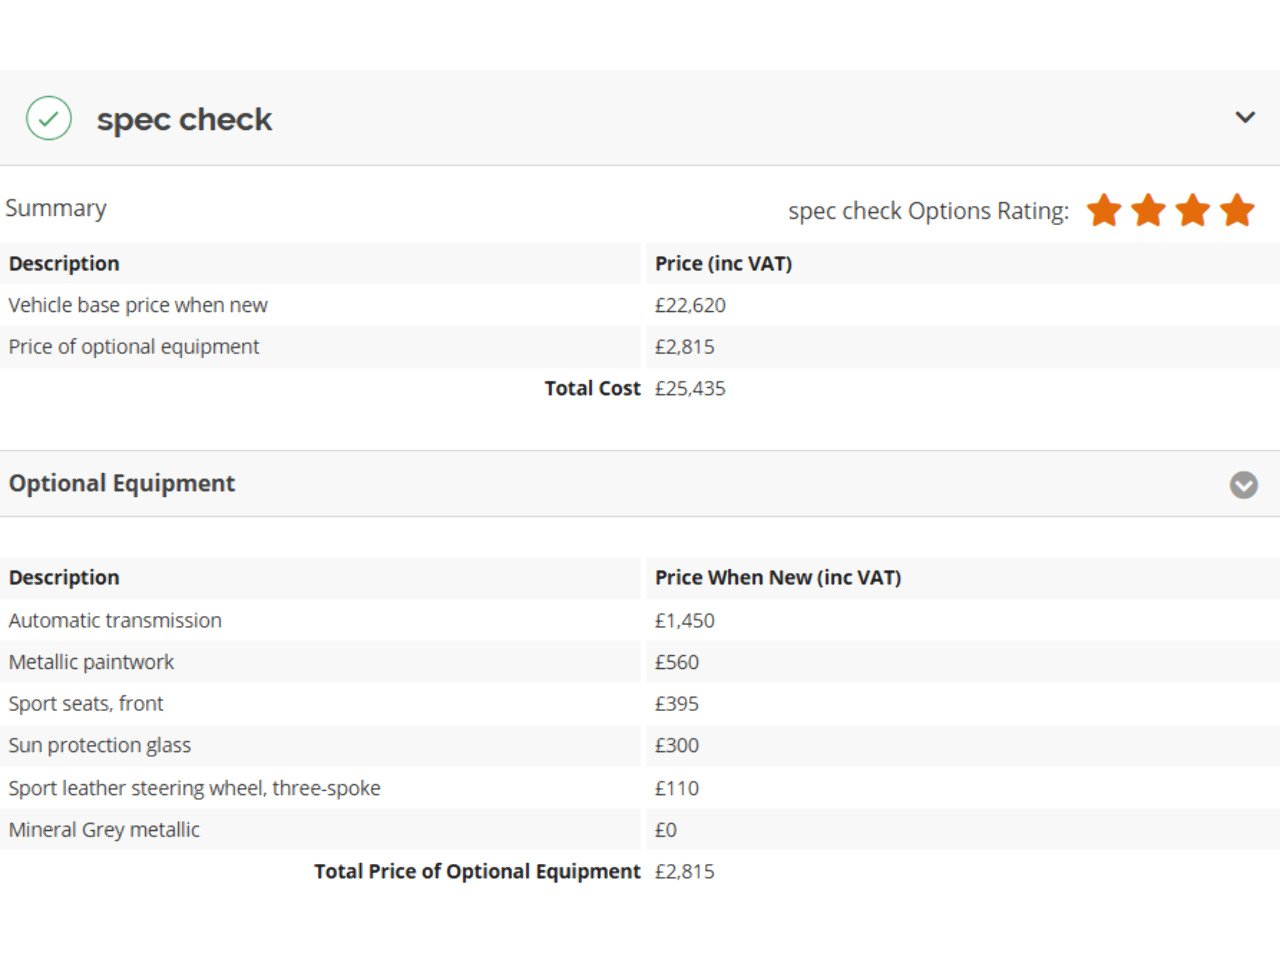Image resolution: width=1280 pixels, height=960 pixels.
Task: Select the Sport seats, front row
Action: pyautogui.click(x=86, y=704)
